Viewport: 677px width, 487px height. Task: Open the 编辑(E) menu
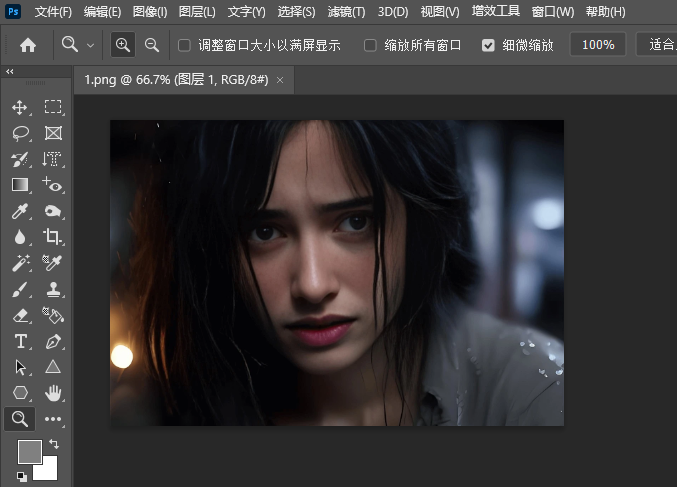[x=102, y=12]
